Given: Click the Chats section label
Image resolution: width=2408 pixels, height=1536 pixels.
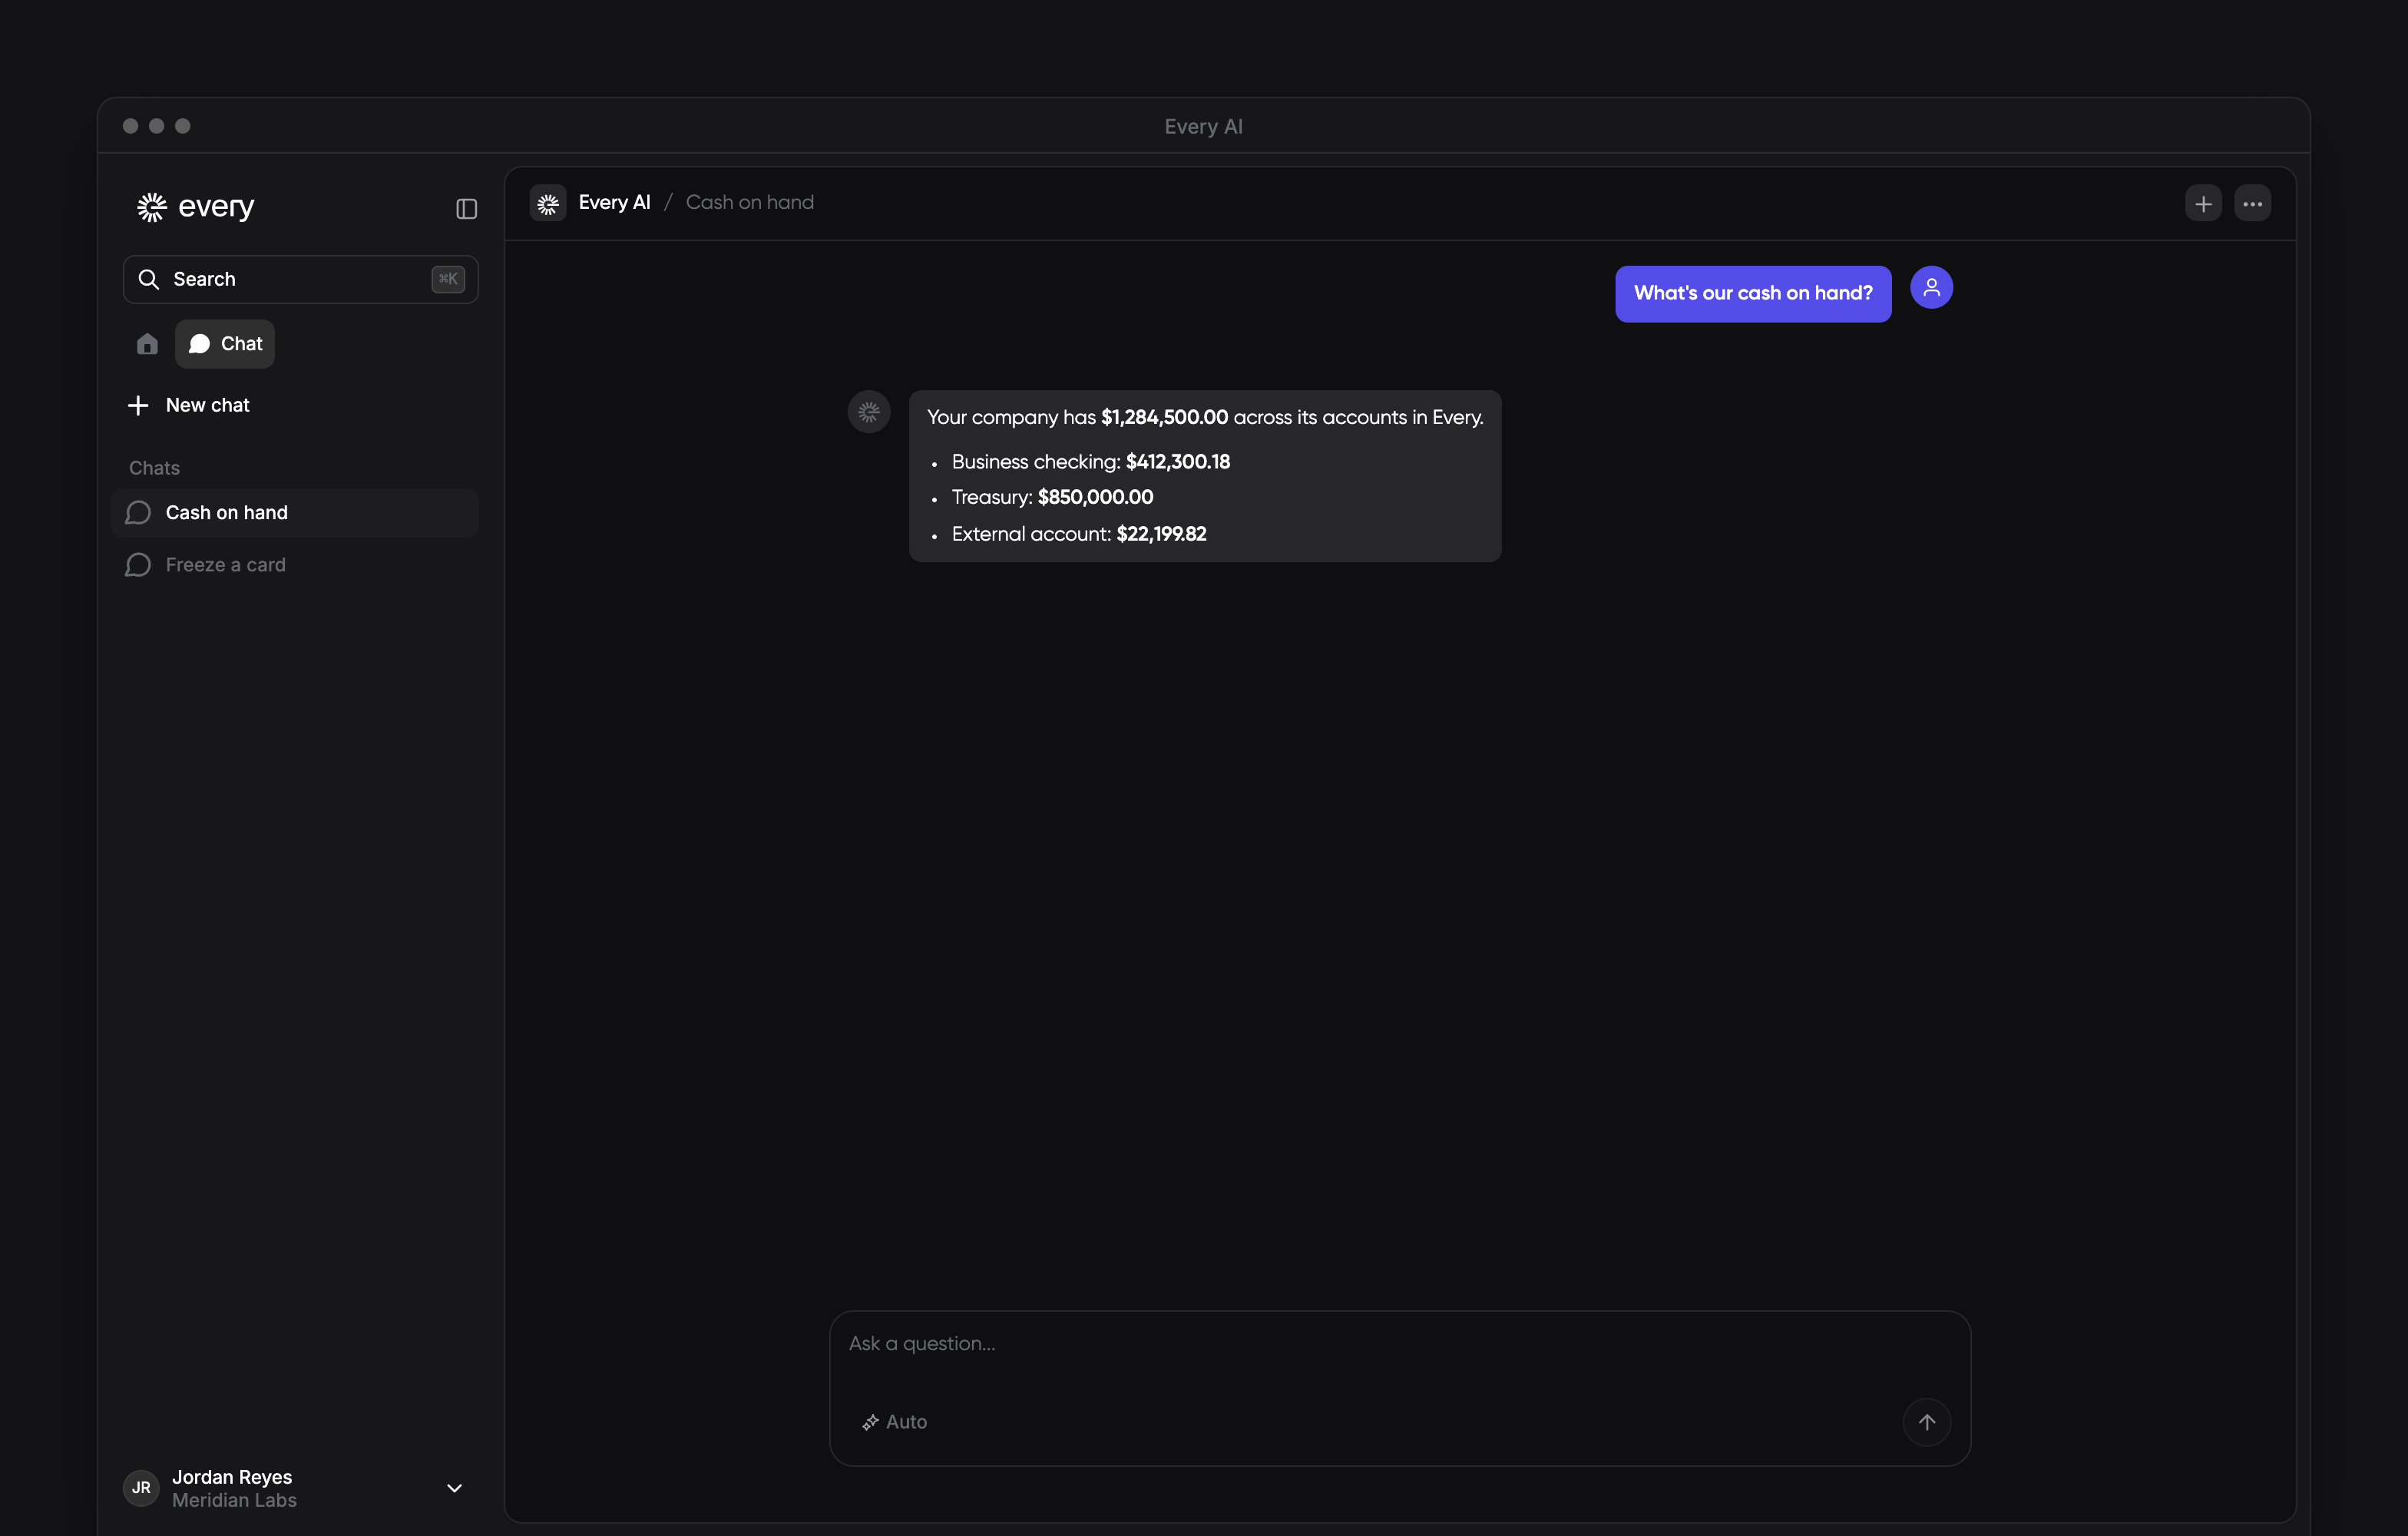Looking at the screenshot, I should tap(154, 468).
